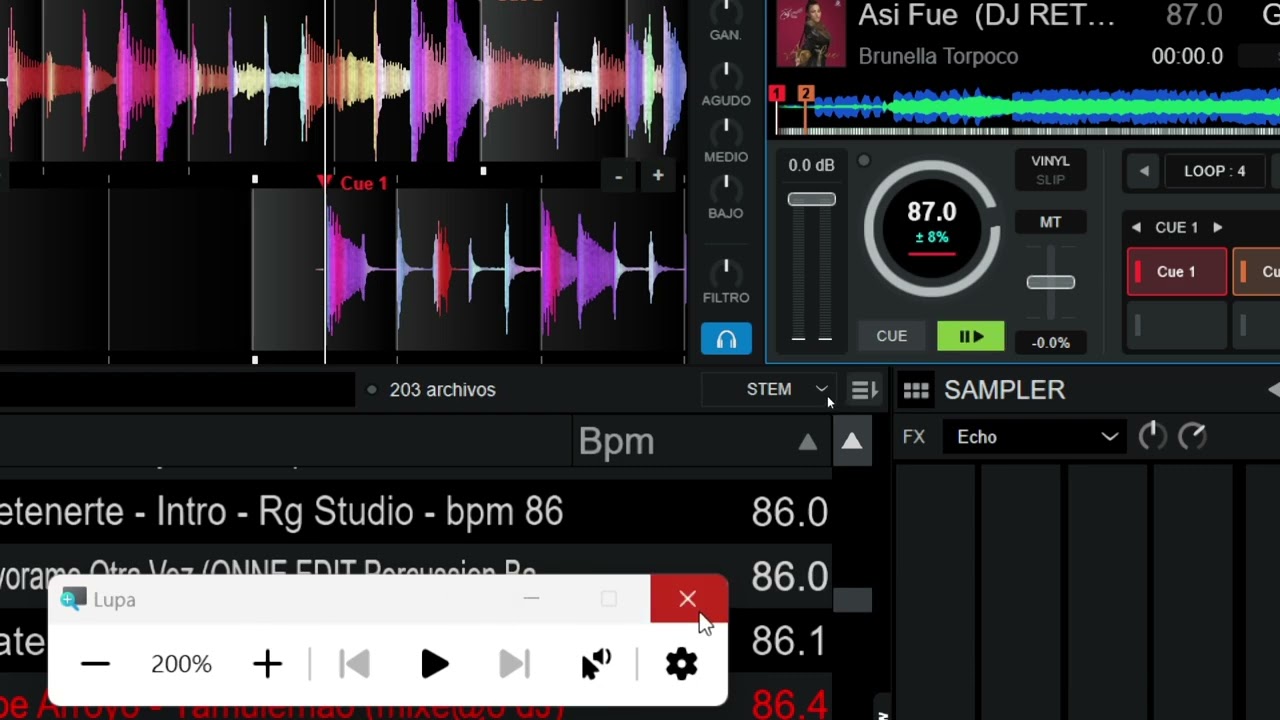The image size is (1280, 720).
Task: Click the 200% zoom level in Lupa
Action: (x=181, y=664)
